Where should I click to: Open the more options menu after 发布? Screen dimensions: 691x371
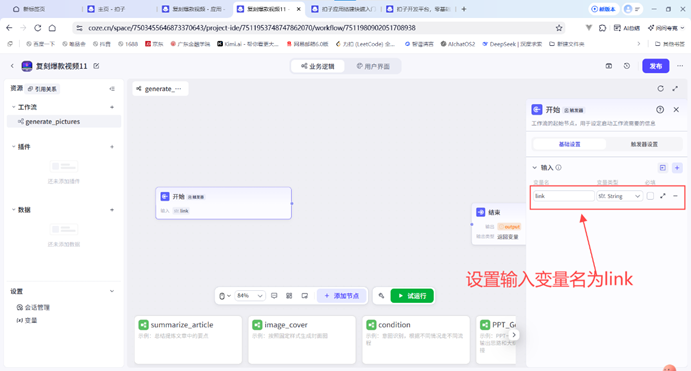(x=680, y=66)
